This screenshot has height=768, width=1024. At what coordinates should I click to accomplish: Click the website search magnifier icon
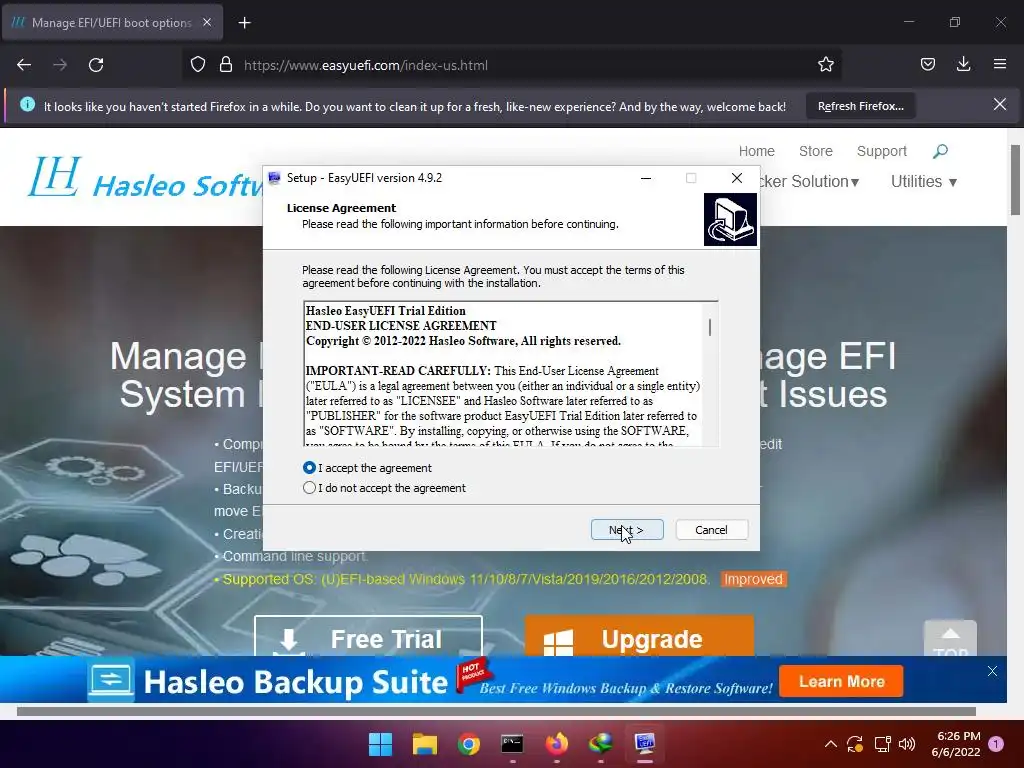click(940, 152)
